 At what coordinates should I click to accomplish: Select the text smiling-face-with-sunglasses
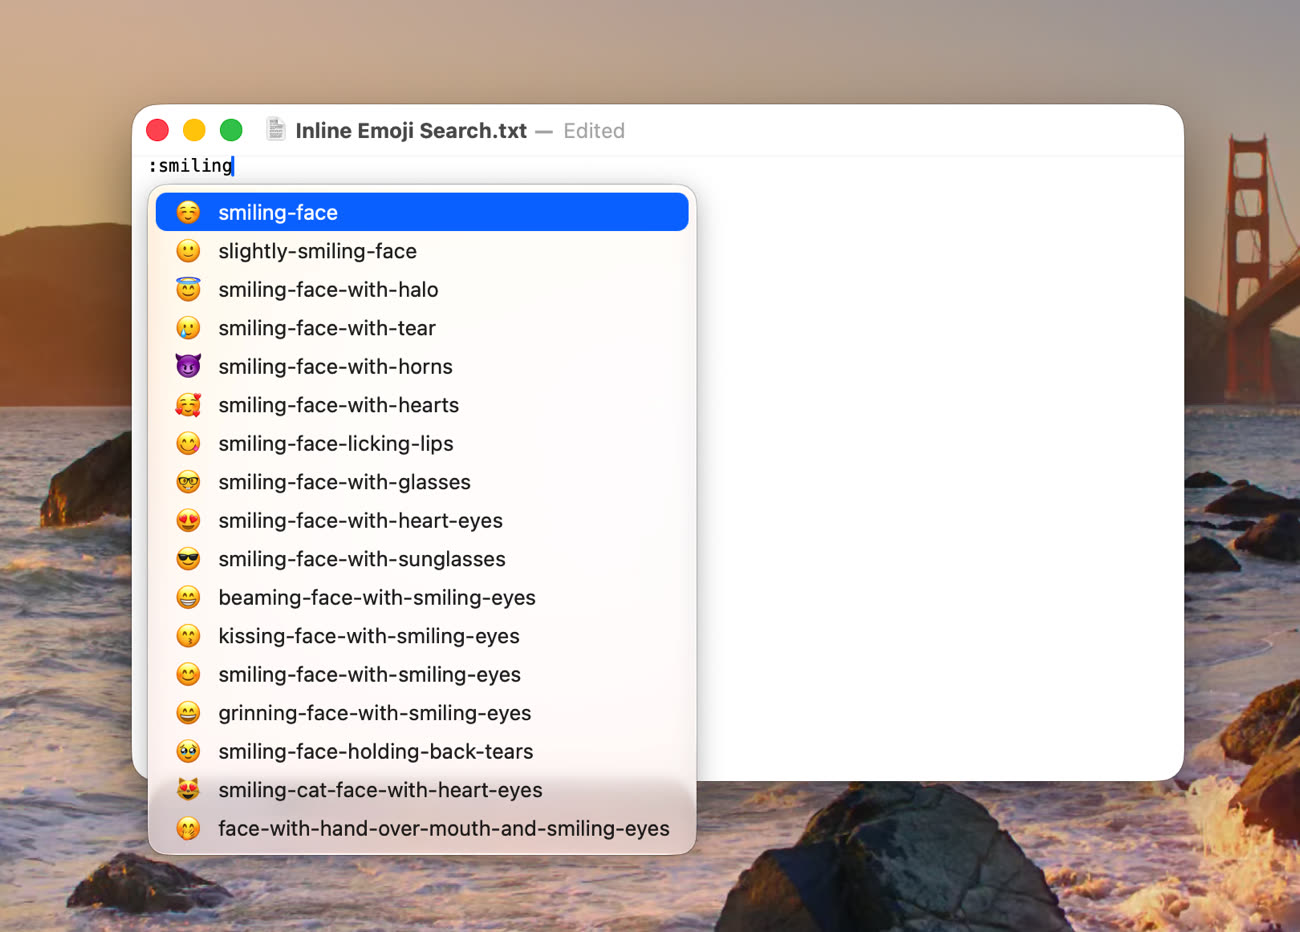click(x=362, y=559)
